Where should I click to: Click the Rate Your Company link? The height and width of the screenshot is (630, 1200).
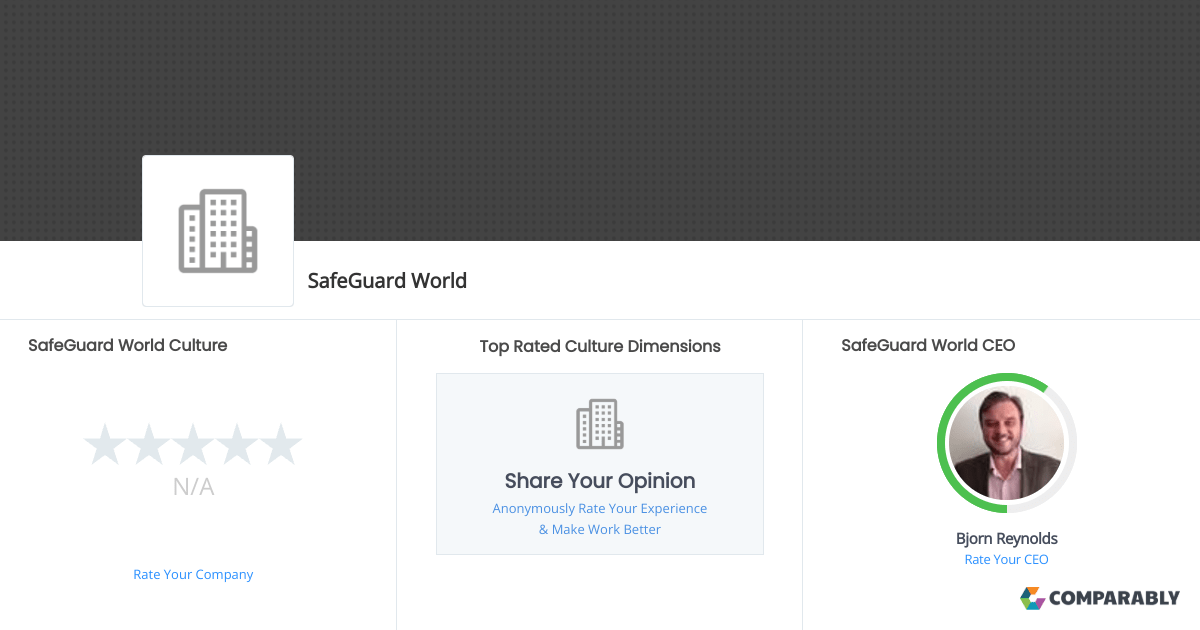[193, 574]
